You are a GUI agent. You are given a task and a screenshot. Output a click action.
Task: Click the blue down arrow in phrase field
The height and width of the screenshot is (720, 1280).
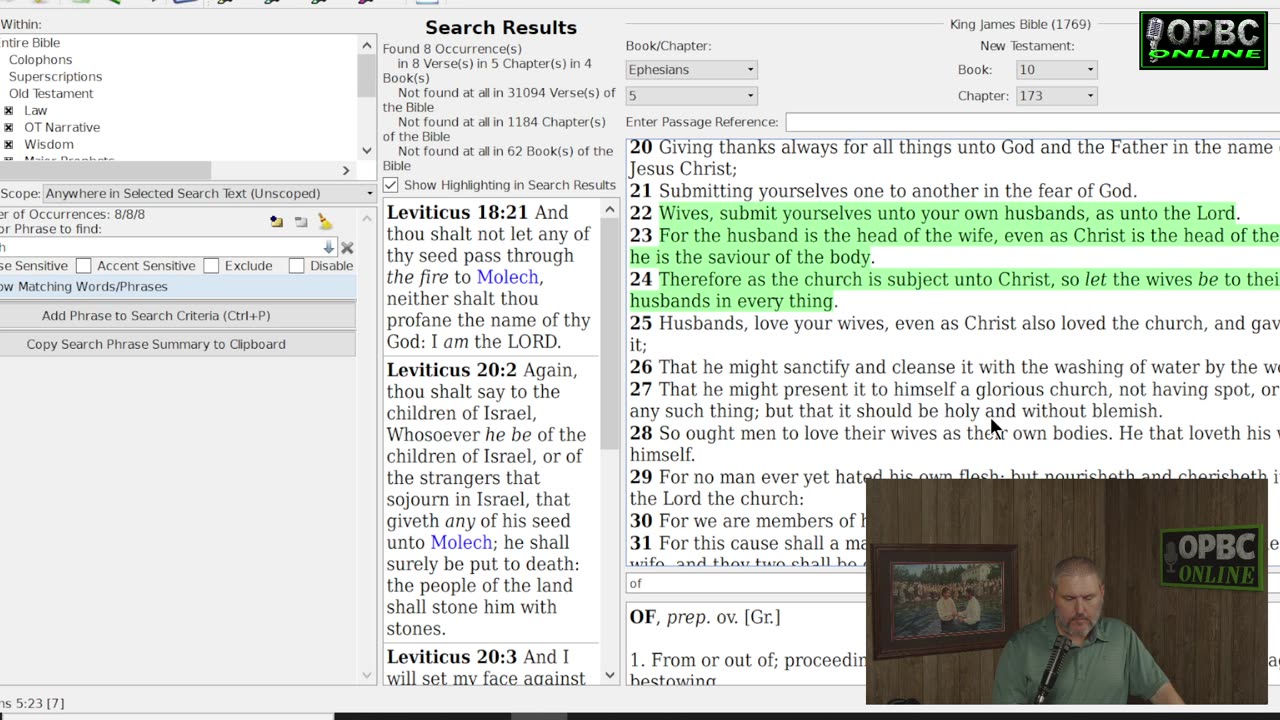coord(328,247)
